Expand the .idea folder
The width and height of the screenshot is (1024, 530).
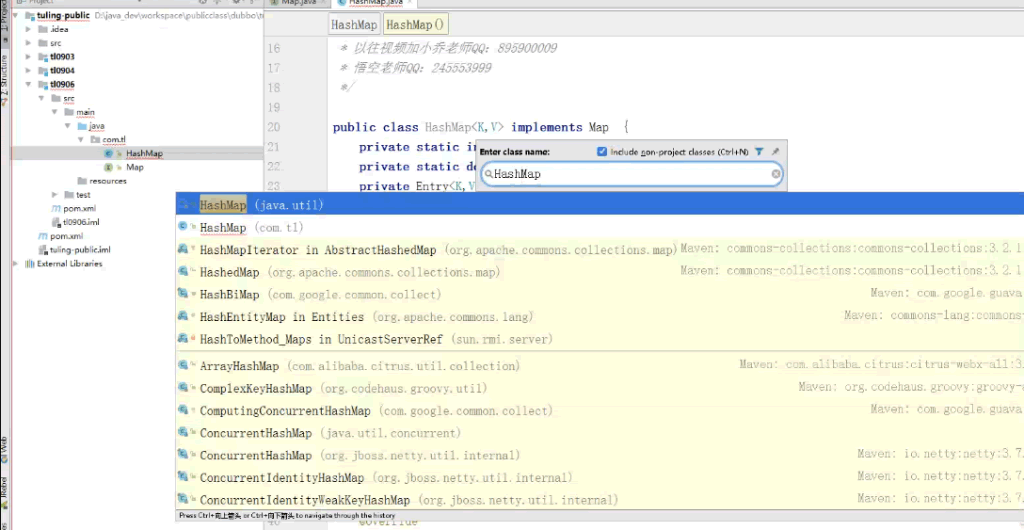tap(28, 29)
